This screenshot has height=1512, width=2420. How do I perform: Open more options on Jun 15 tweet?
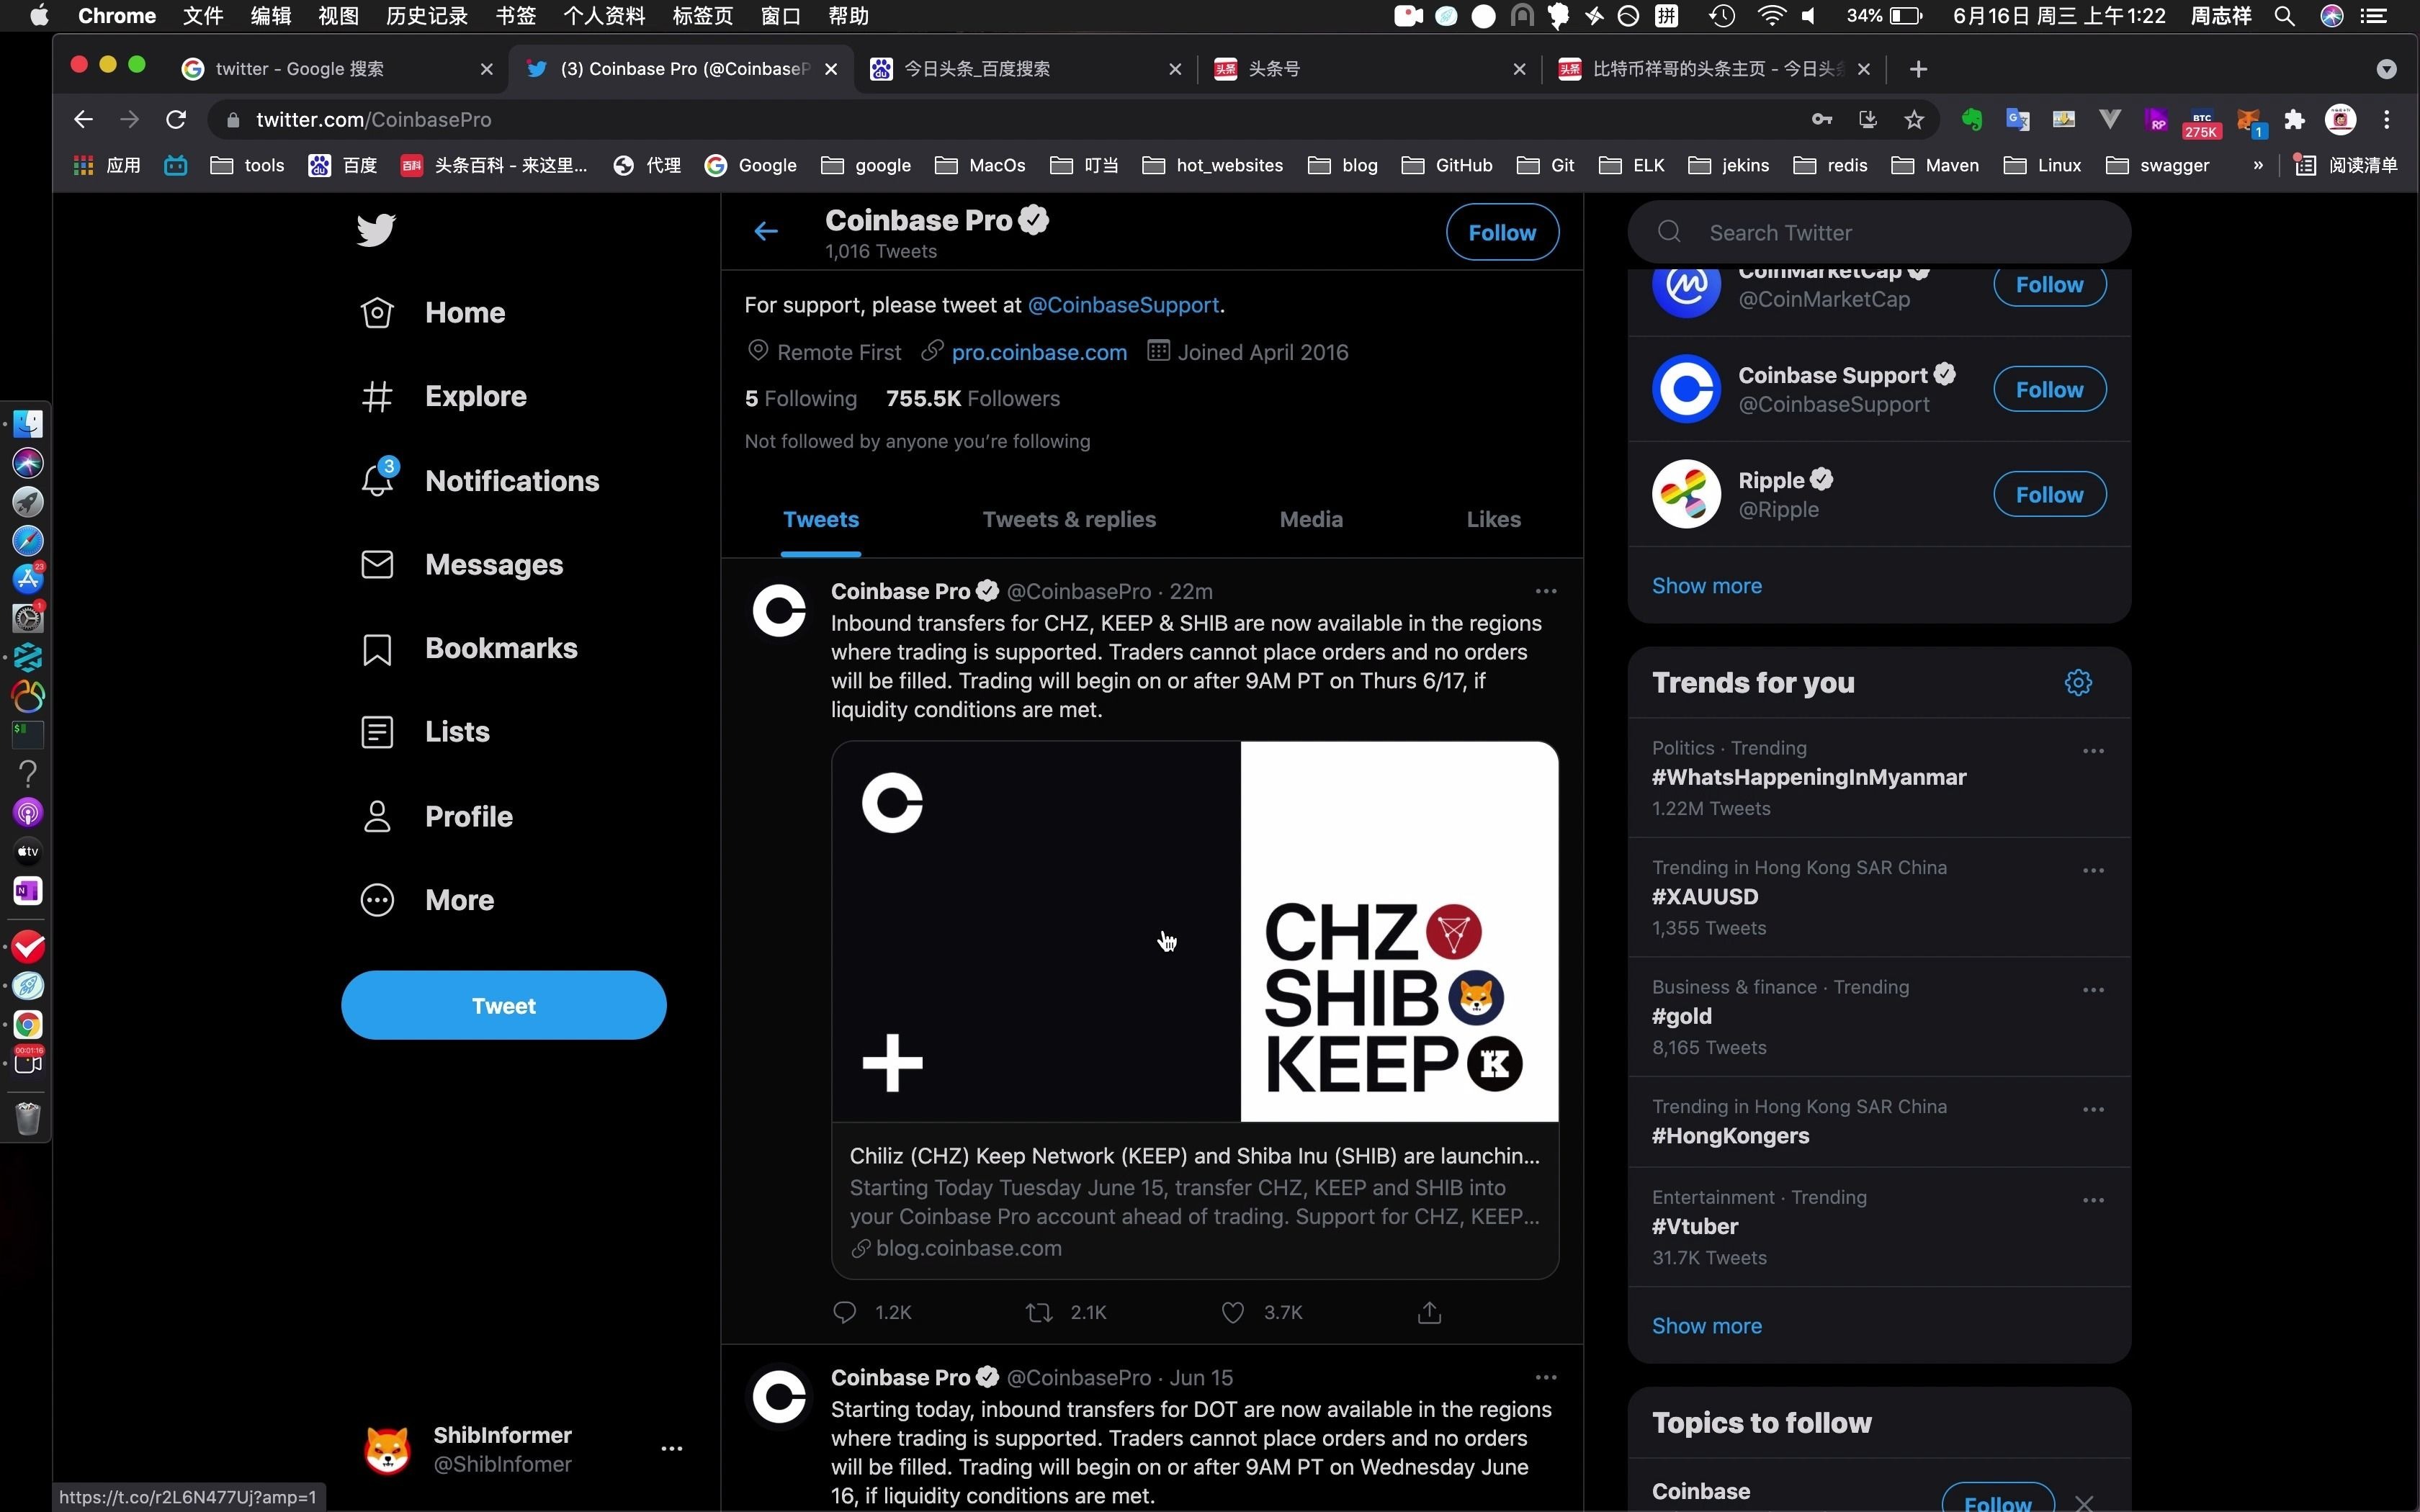[x=1546, y=1377]
